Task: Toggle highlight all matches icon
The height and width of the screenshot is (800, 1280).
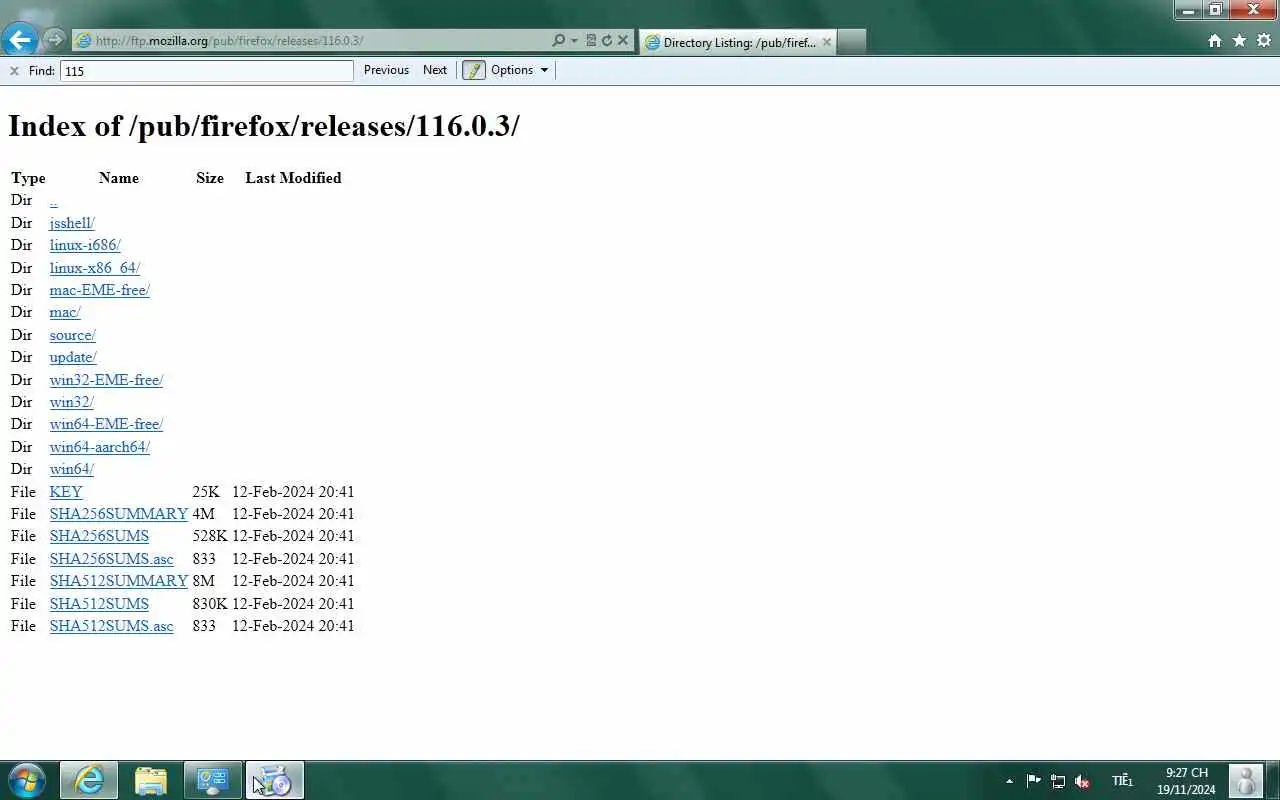Action: pos(474,70)
